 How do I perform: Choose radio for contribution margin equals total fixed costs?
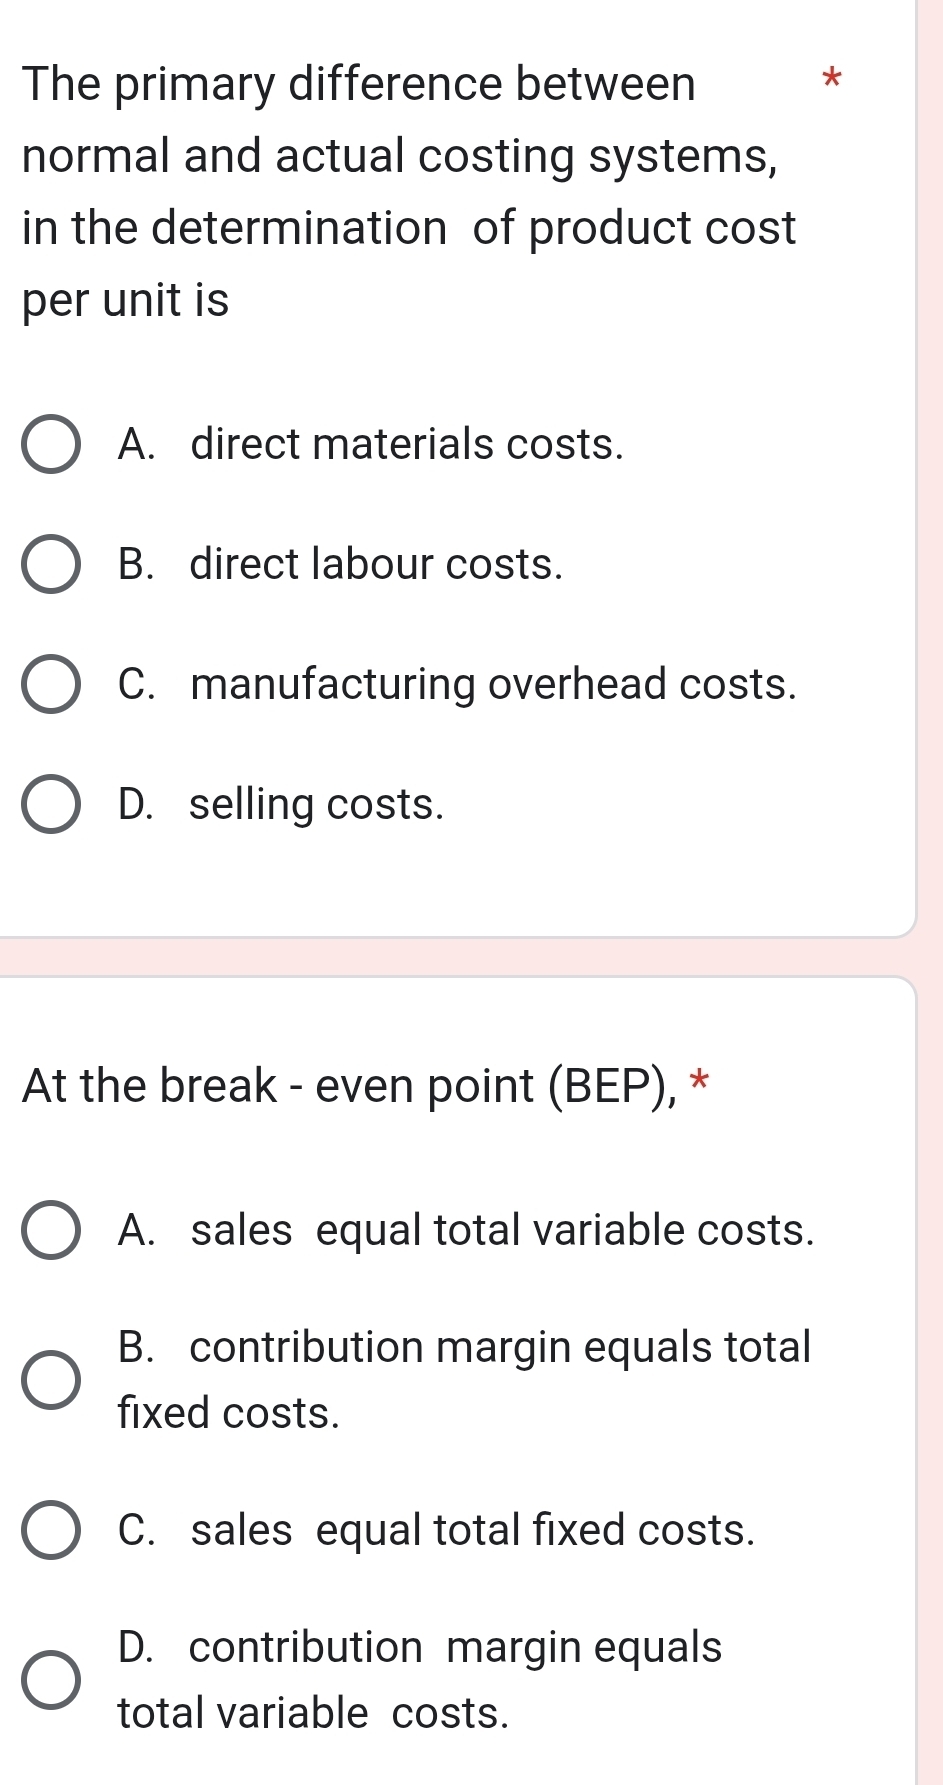click(x=51, y=1380)
